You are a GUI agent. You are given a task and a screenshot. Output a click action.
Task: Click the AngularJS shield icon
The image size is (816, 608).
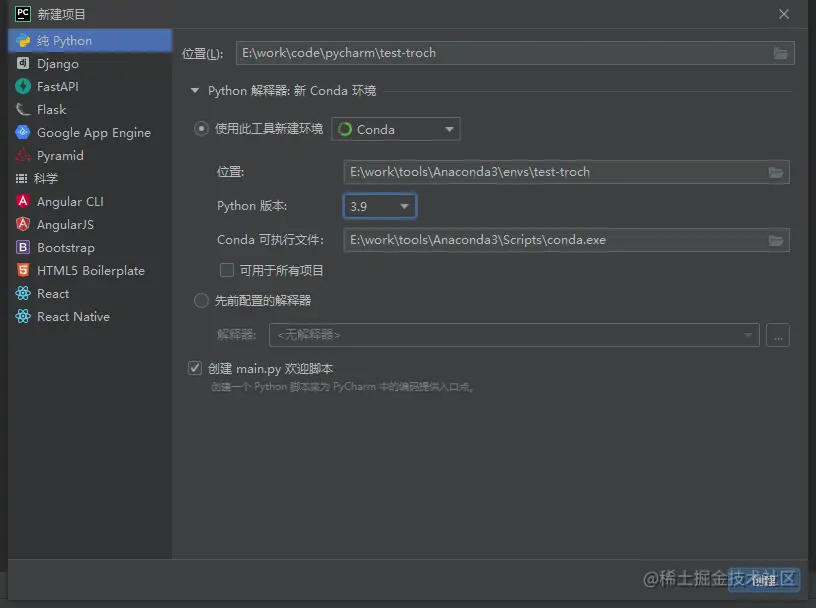23,224
